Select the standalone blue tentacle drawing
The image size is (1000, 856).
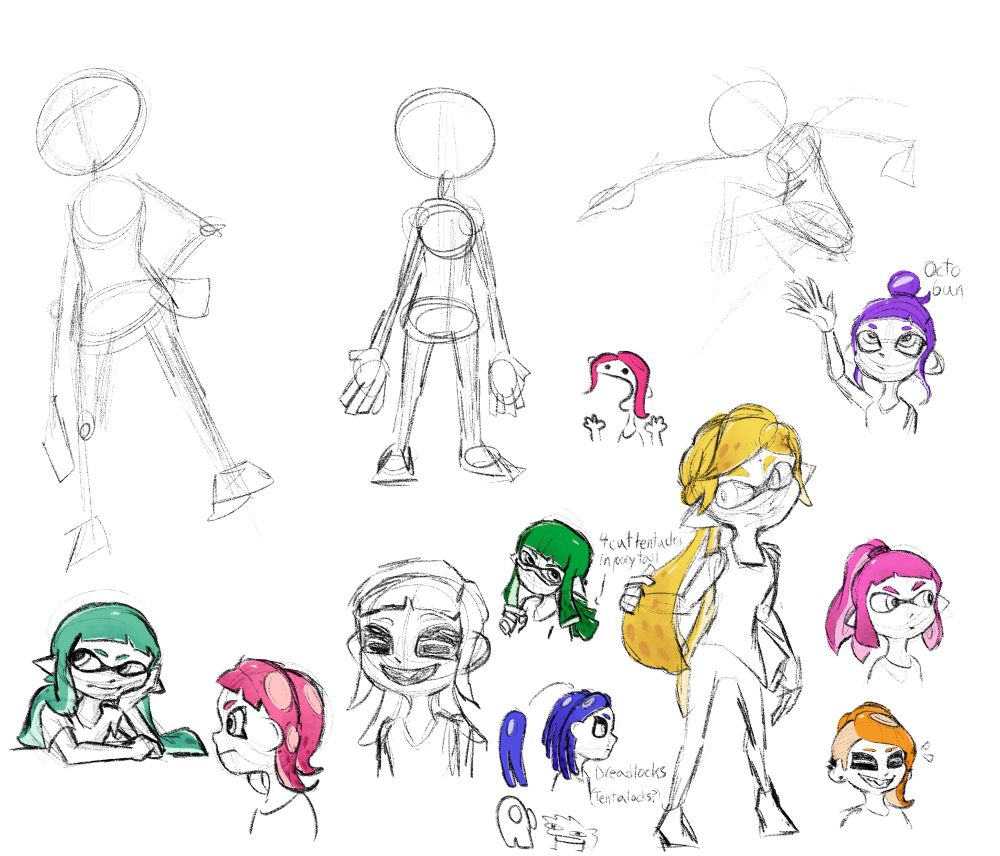click(x=514, y=748)
